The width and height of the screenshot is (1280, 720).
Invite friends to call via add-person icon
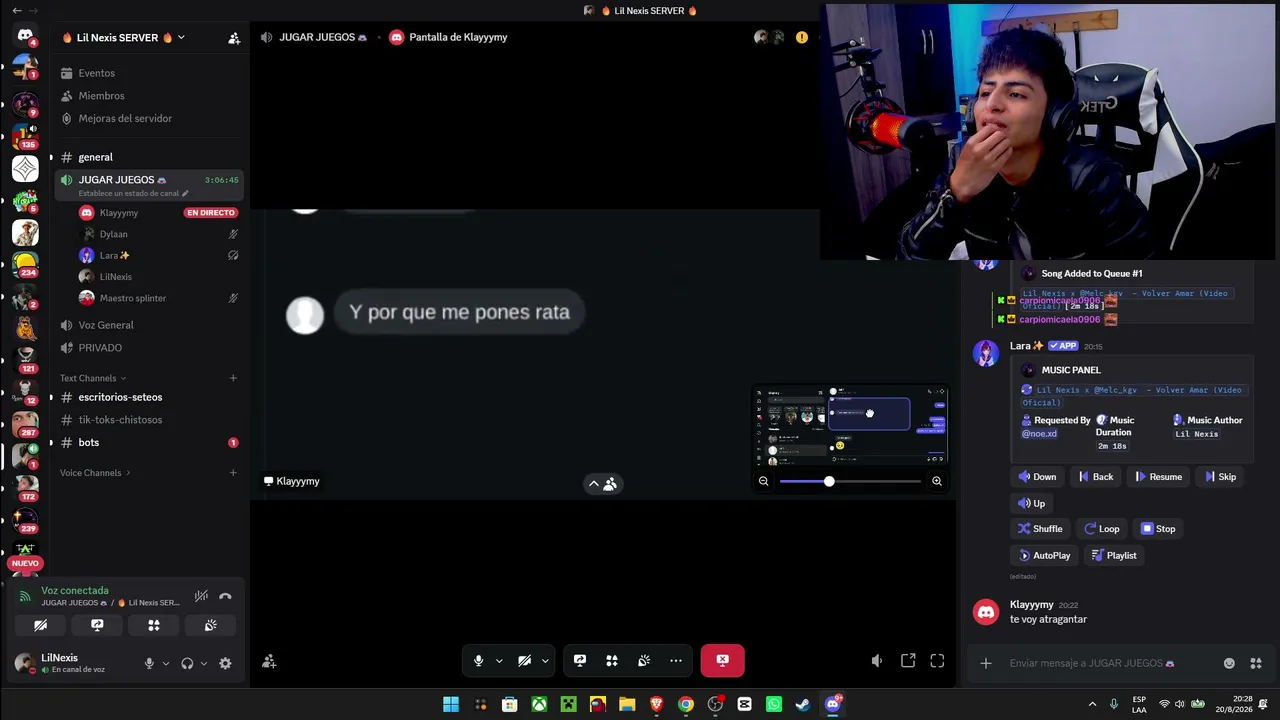click(x=269, y=661)
